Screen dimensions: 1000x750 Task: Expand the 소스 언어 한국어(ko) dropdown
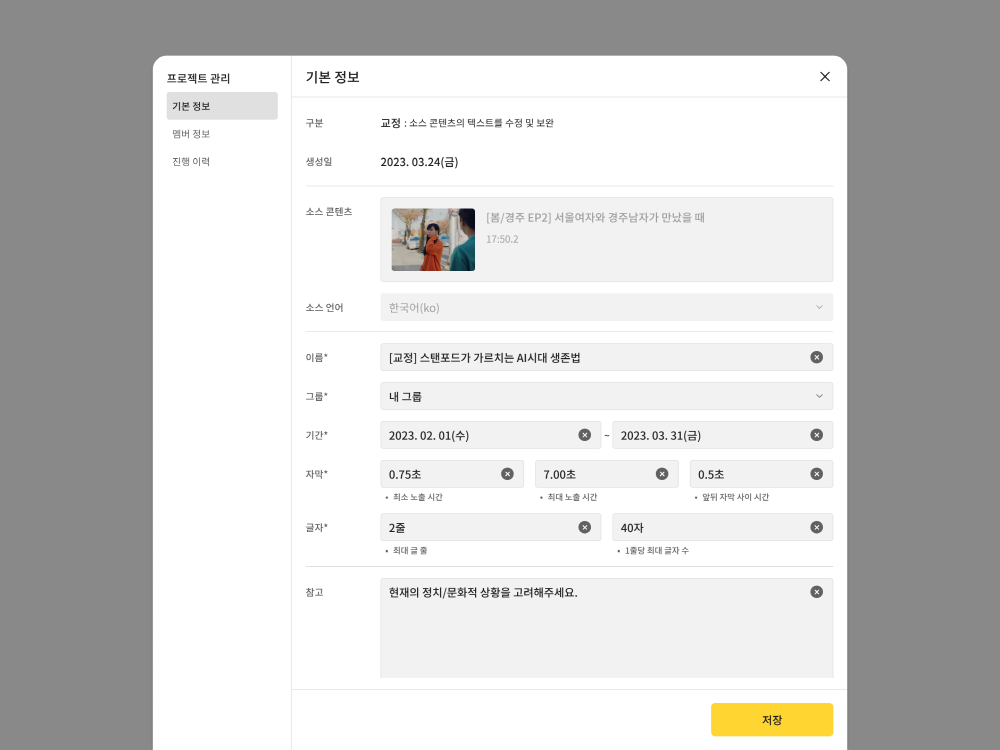606,307
